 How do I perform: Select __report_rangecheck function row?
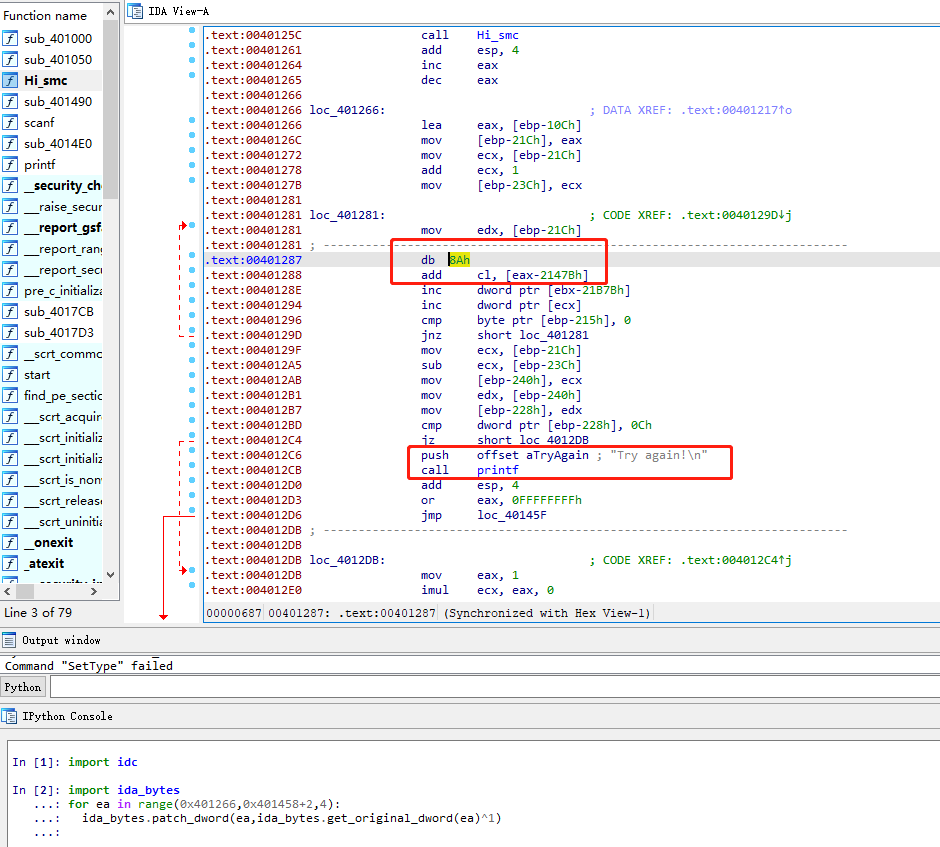point(52,249)
